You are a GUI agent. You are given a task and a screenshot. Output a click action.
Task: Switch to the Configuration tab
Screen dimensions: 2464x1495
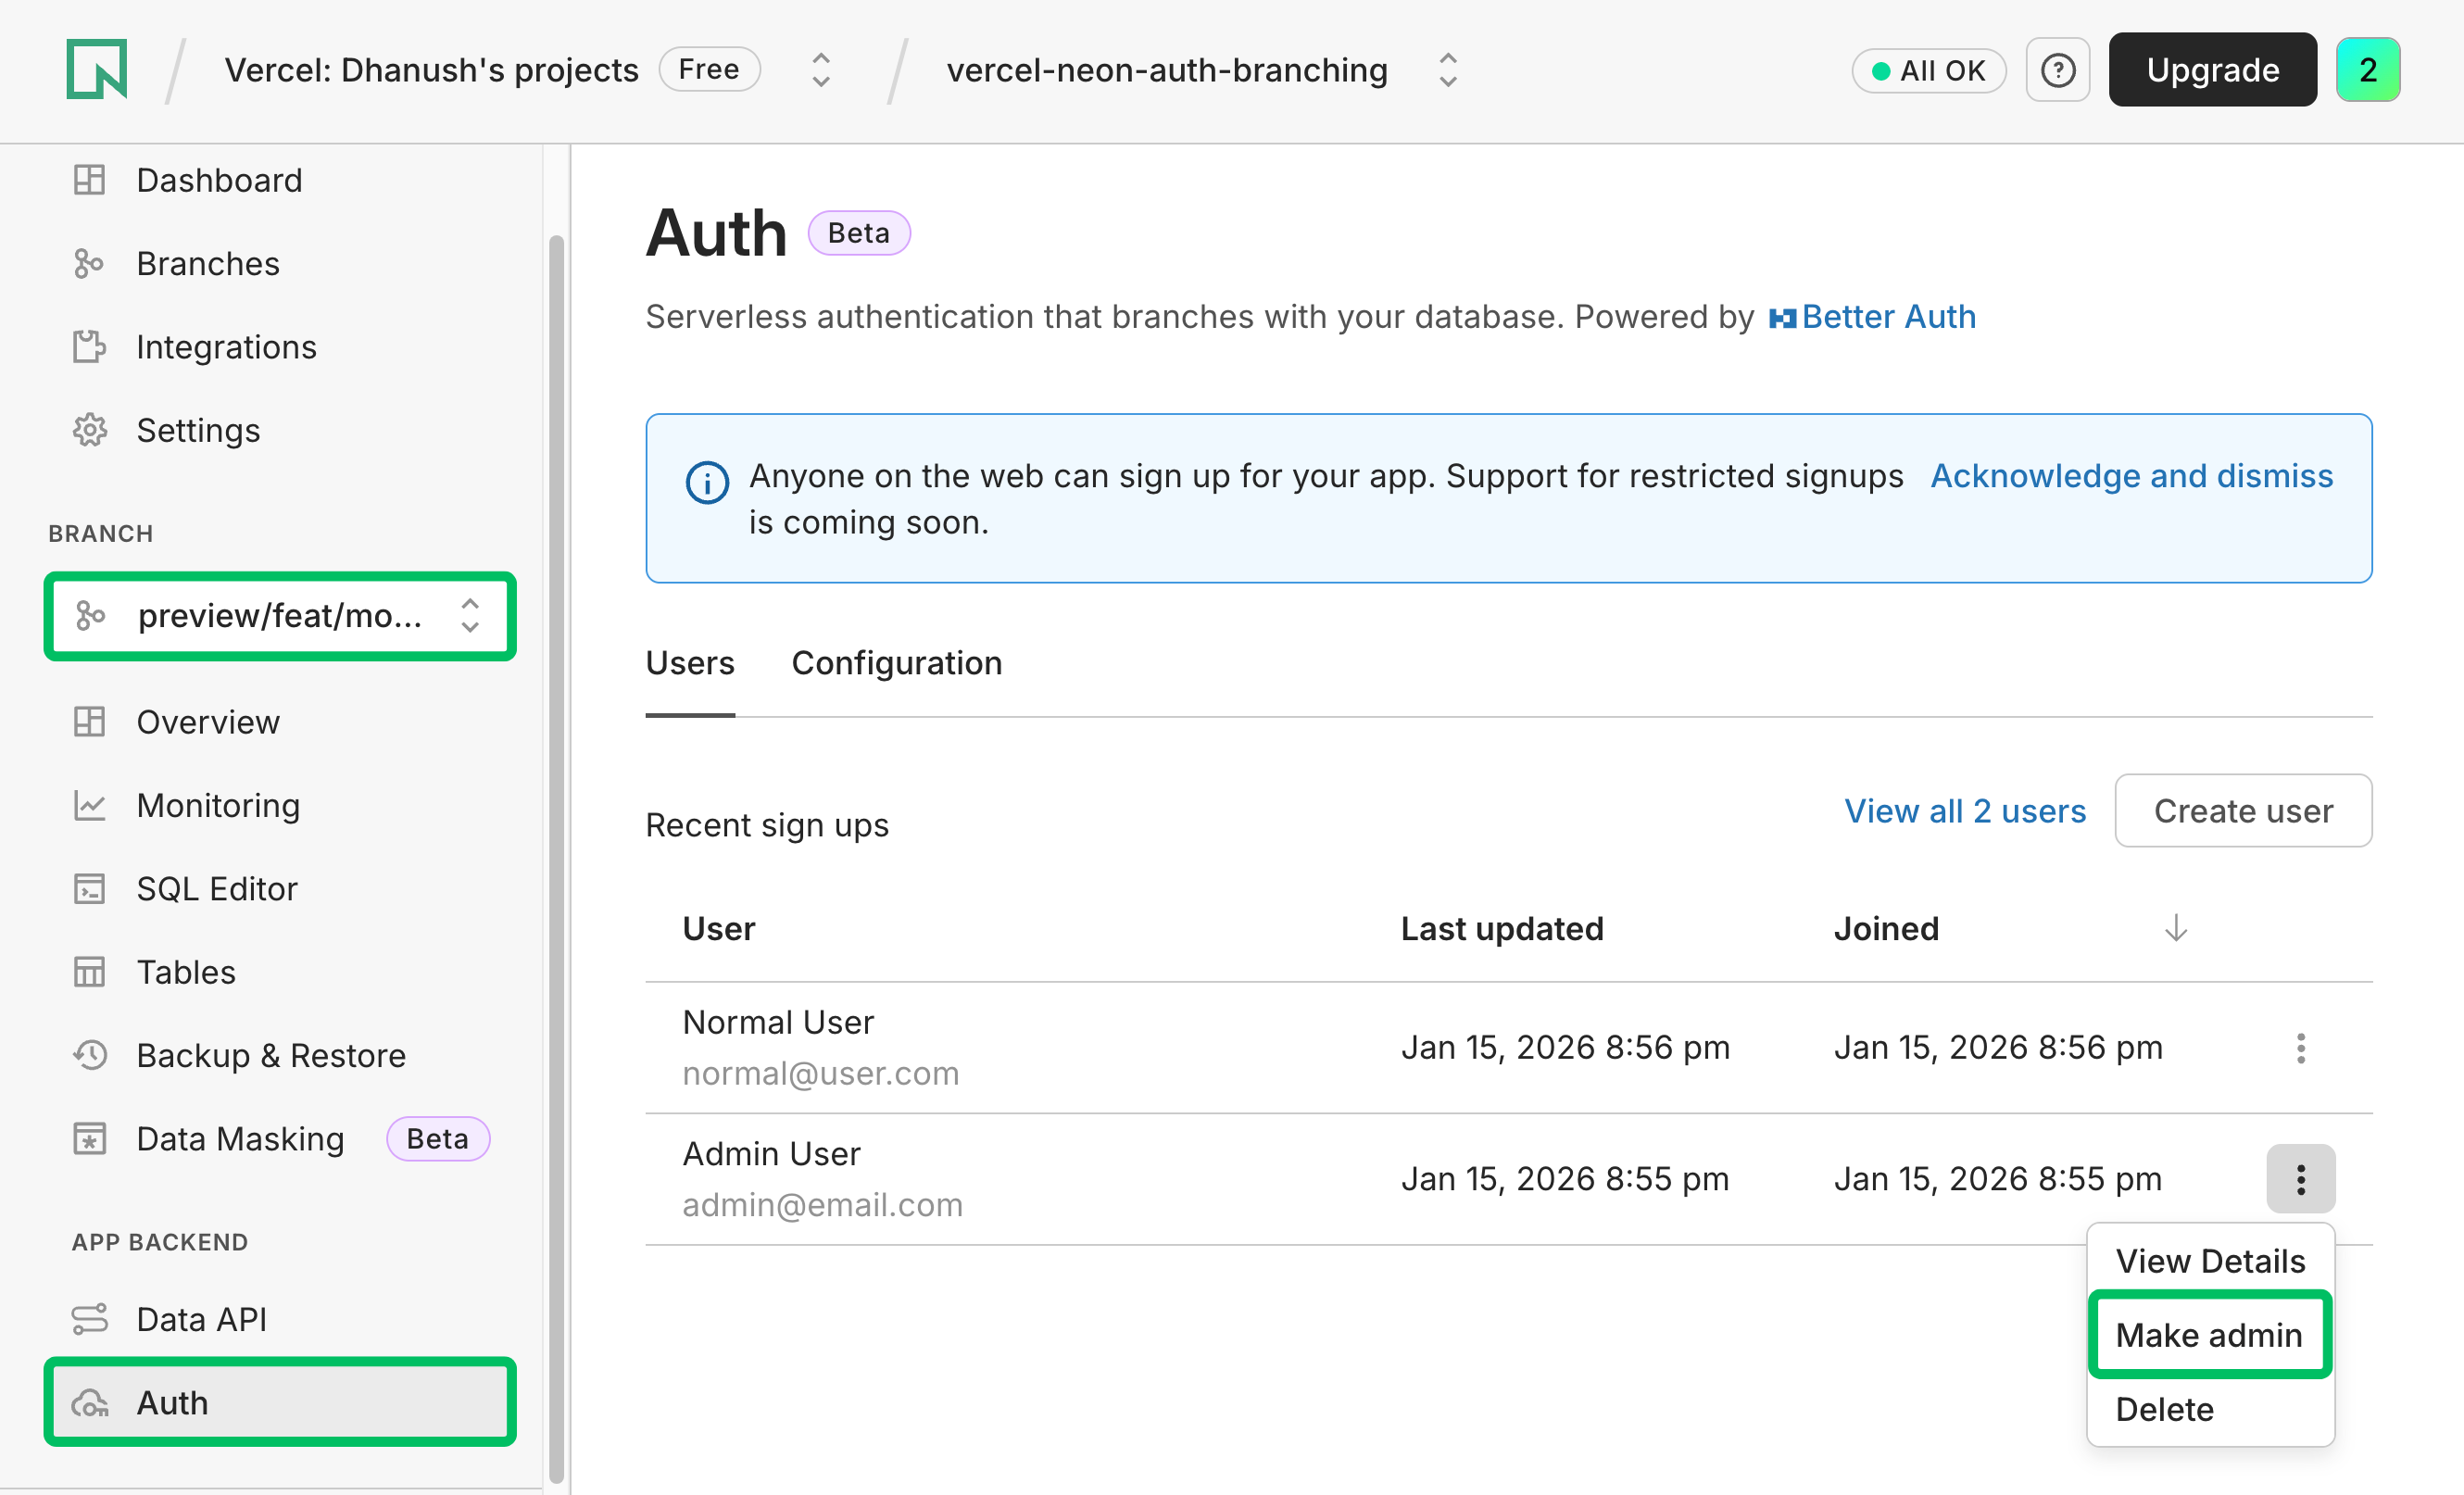pyautogui.click(x=896, y=663)
